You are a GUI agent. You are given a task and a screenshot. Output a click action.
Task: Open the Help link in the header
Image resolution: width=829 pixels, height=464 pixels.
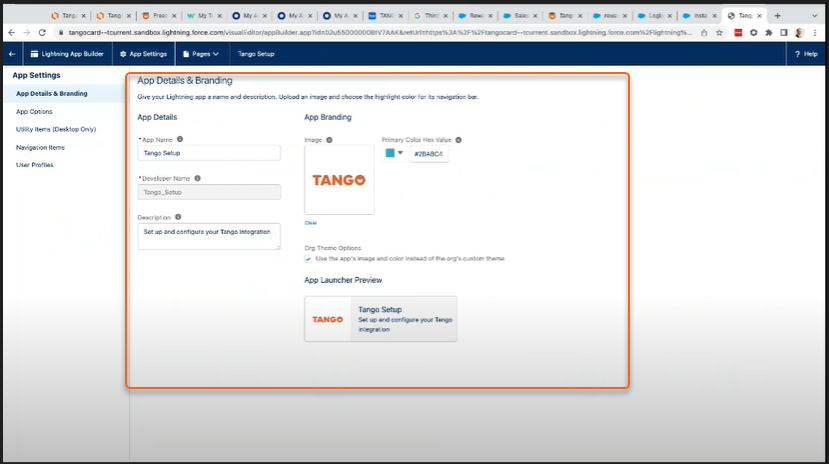[x=806, y=54]
